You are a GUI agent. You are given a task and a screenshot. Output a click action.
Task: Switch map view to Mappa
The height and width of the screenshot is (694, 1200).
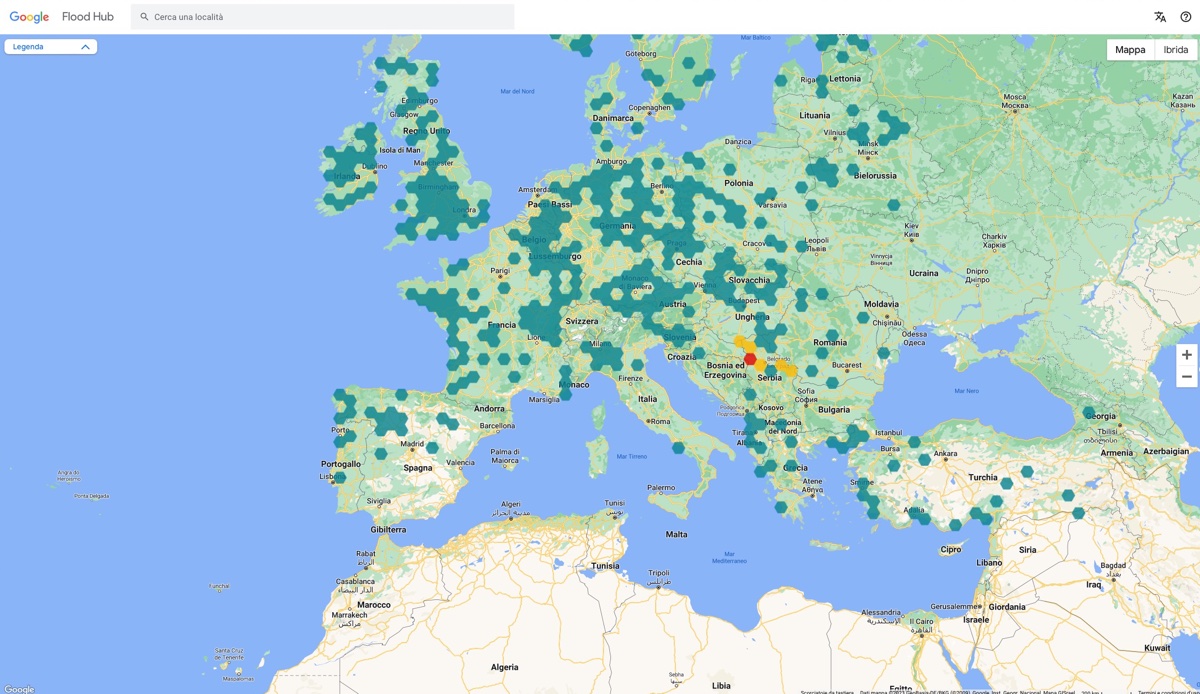click(1130, 50)
